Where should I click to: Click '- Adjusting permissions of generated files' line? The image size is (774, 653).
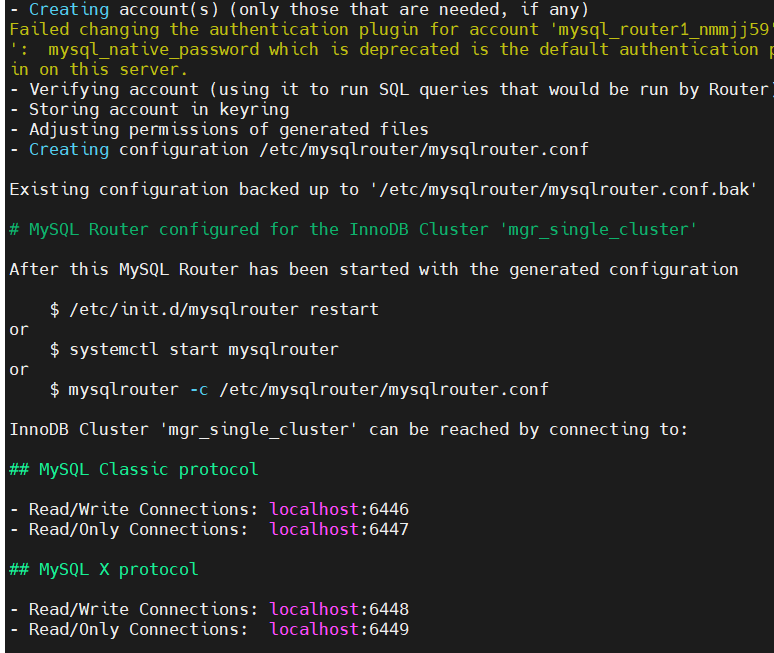point(219,129)
